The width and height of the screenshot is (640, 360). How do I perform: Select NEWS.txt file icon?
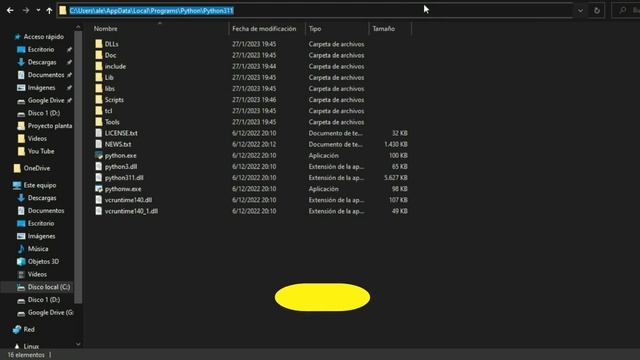click(99, 144)
